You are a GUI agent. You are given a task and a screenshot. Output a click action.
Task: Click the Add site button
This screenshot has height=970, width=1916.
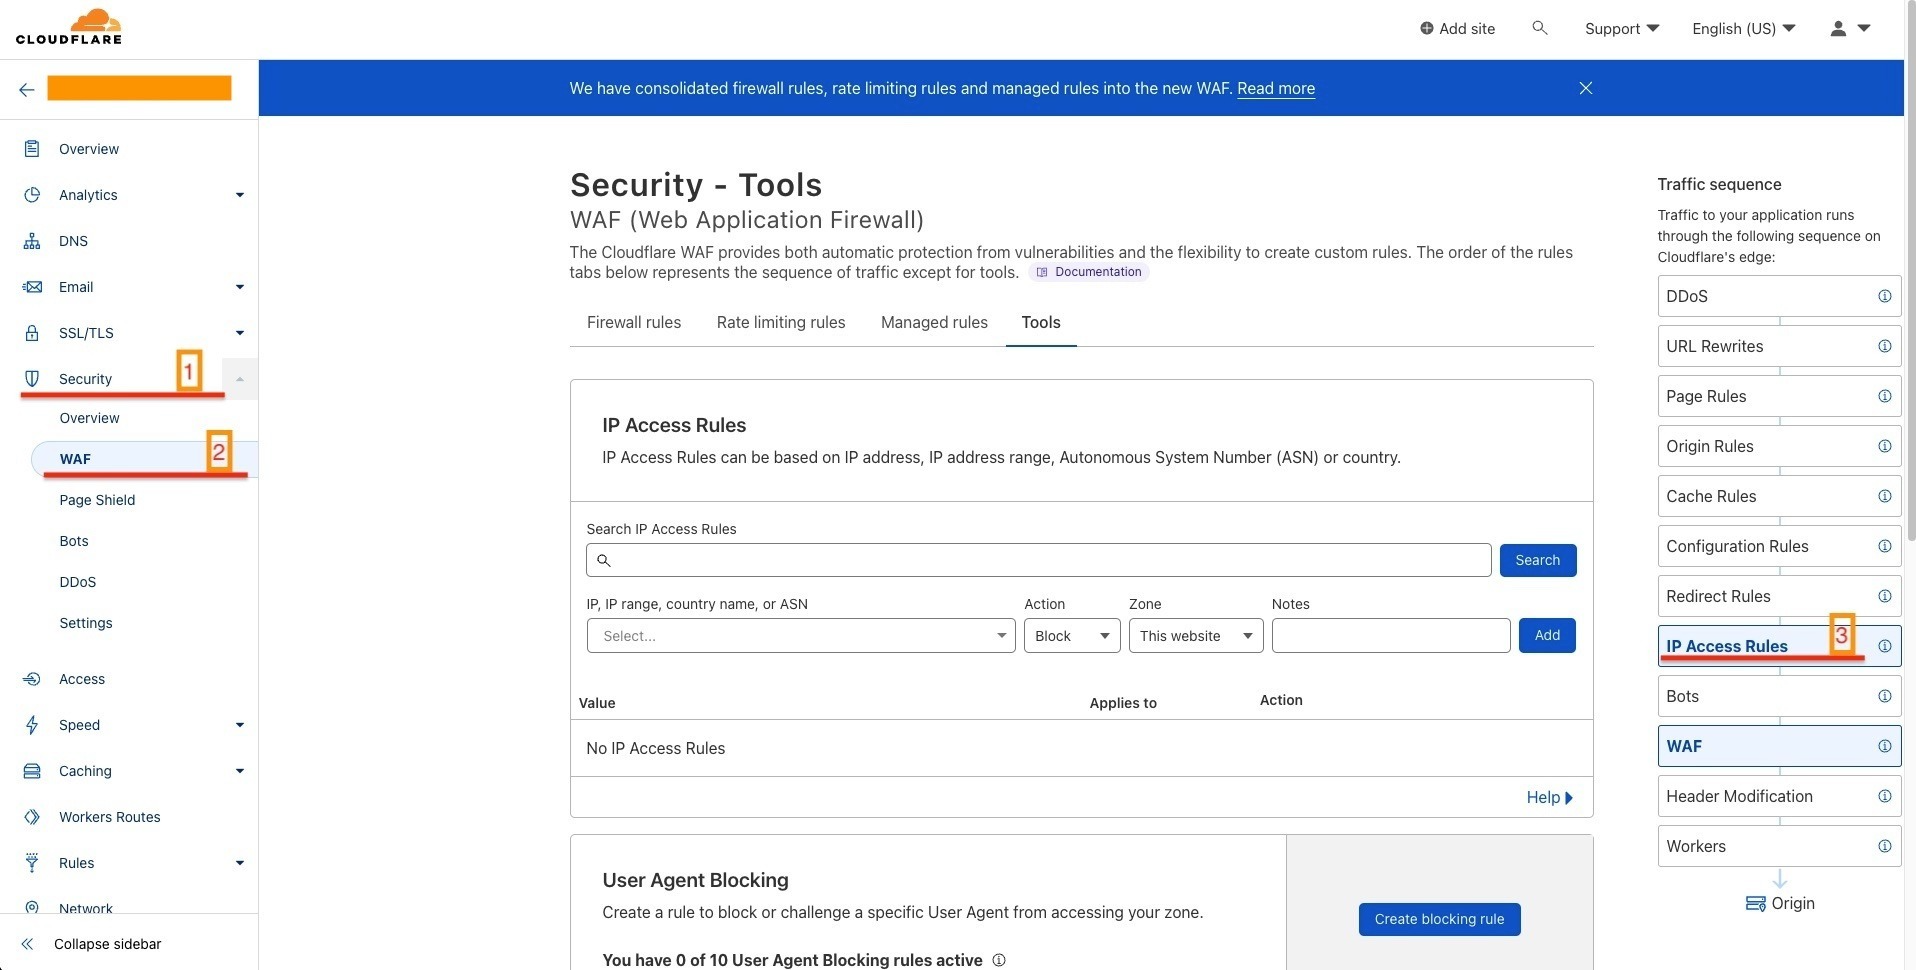point(1457,28)
